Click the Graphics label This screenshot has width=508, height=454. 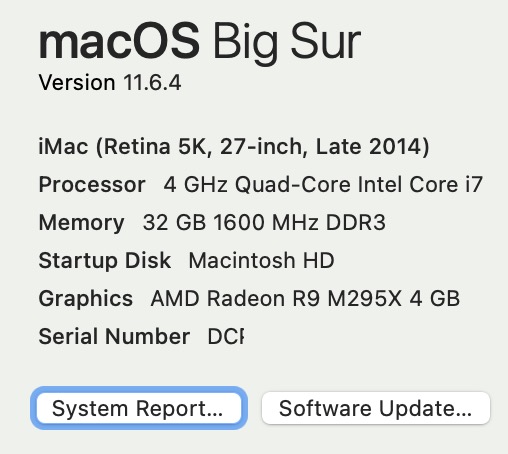[x=86, y=298]
